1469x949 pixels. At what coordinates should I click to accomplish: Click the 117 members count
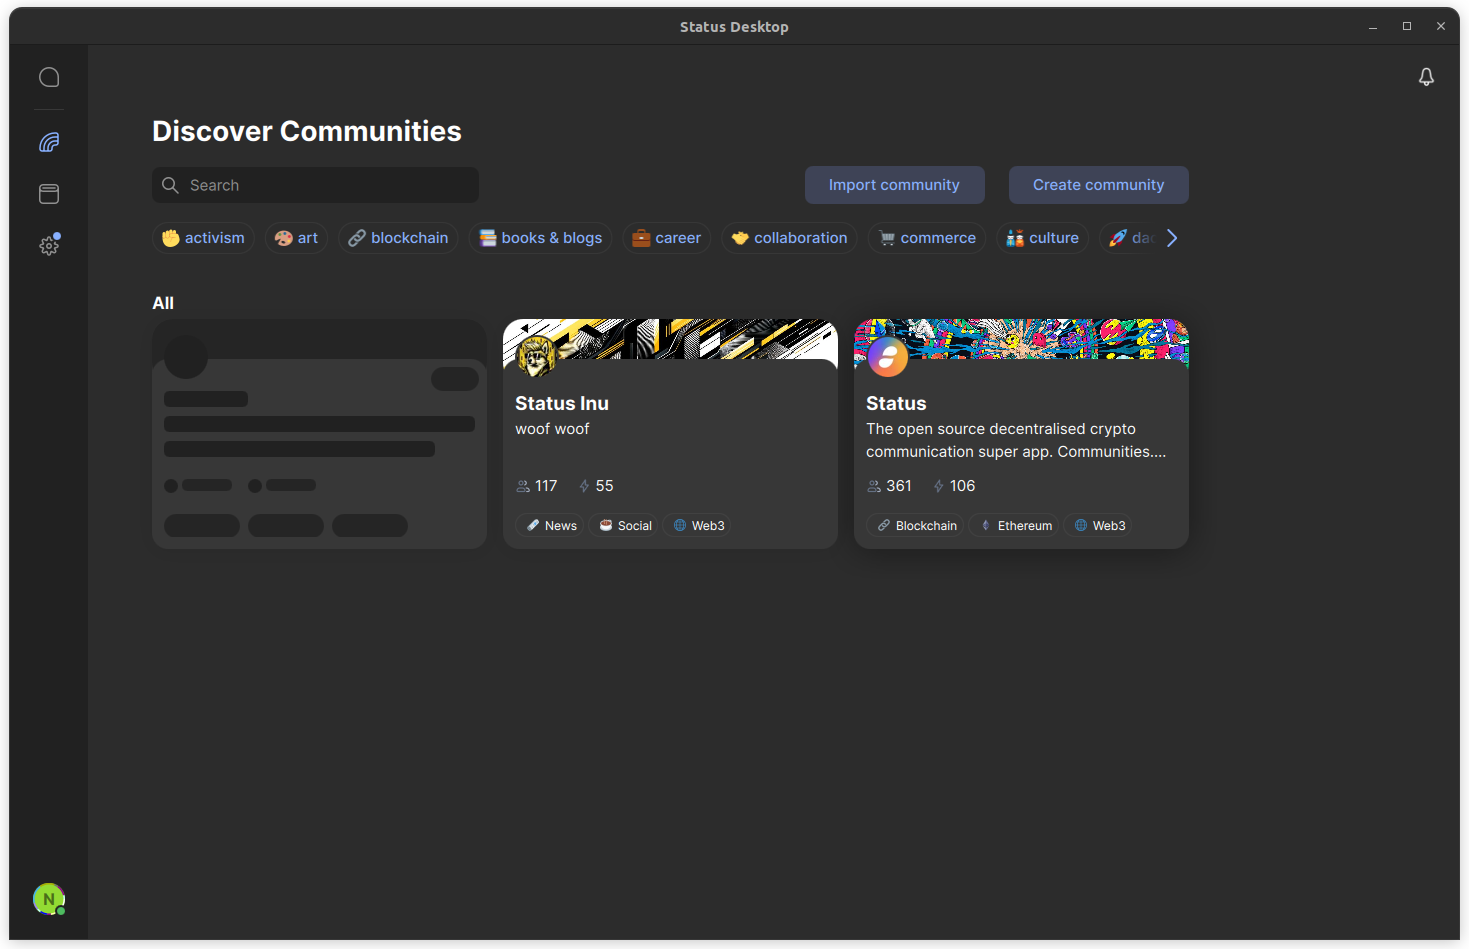tap(537, 486)
